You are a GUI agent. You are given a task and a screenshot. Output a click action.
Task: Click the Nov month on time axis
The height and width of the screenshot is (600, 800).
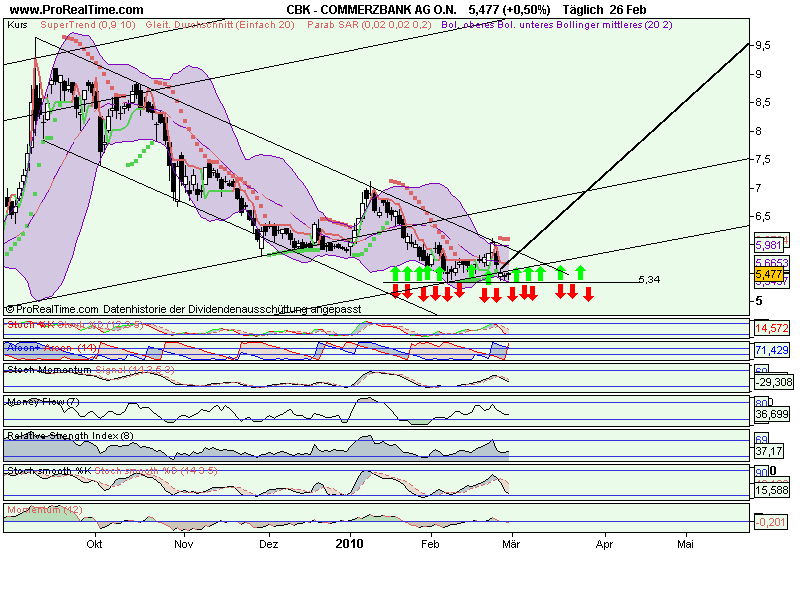tap(183, 544)
